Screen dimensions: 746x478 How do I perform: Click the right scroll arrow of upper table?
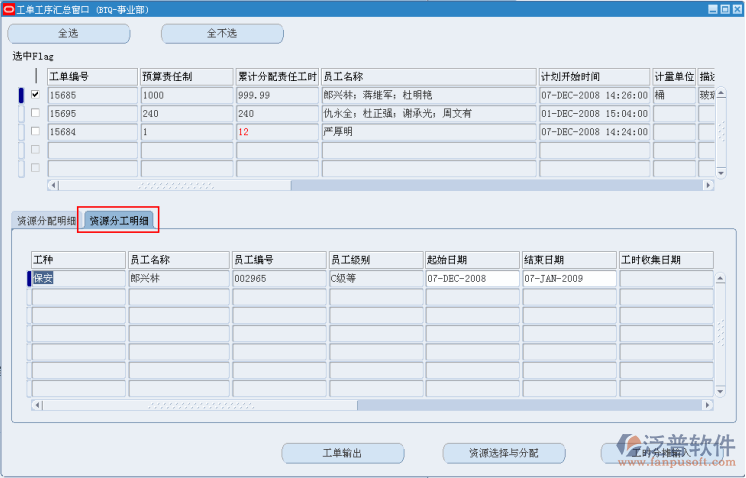708,185
